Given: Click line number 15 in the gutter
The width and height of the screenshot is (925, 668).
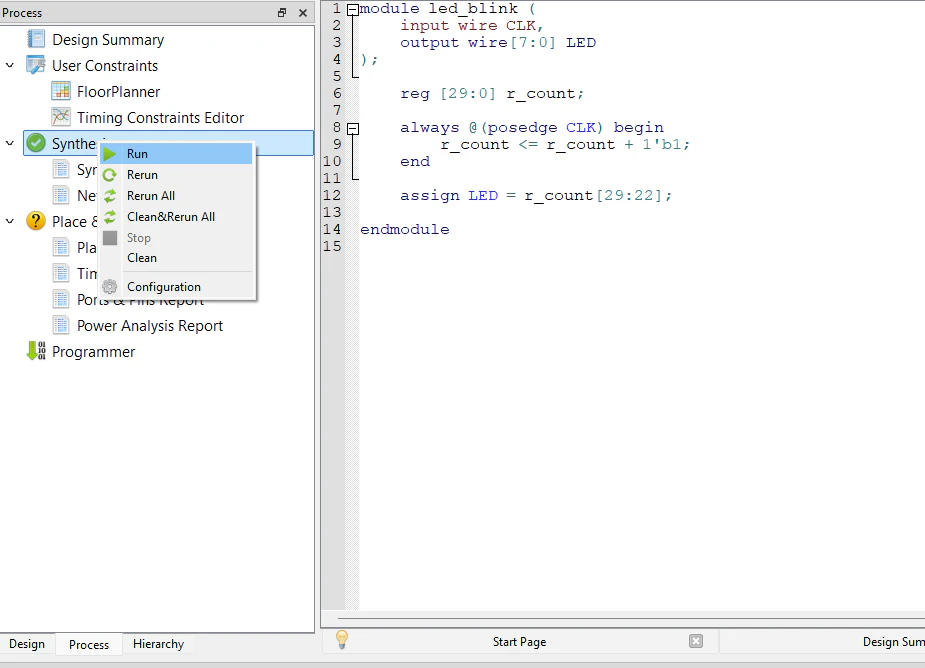Looking at the screenshot, I should tap(332, 246).
